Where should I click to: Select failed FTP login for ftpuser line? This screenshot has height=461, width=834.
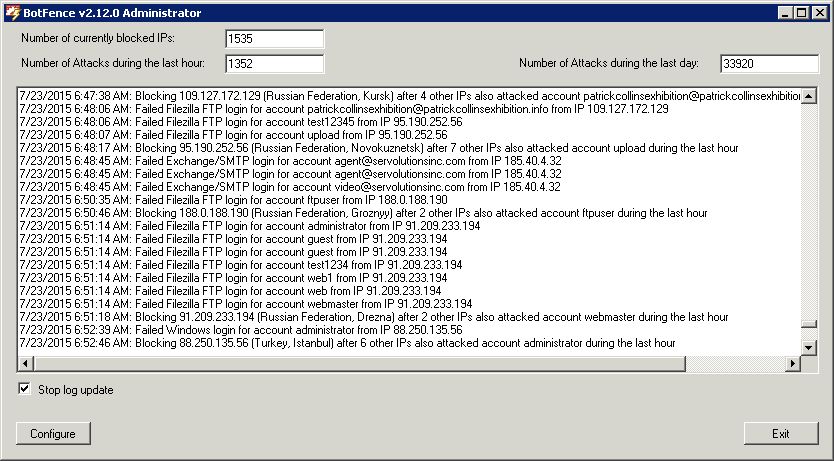click(233, 200)
